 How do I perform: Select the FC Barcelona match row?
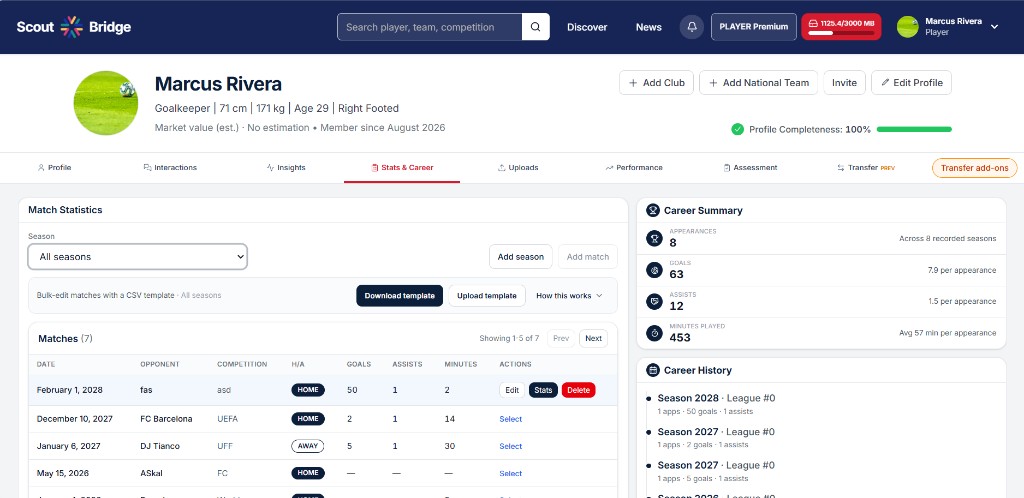point(511,419)
